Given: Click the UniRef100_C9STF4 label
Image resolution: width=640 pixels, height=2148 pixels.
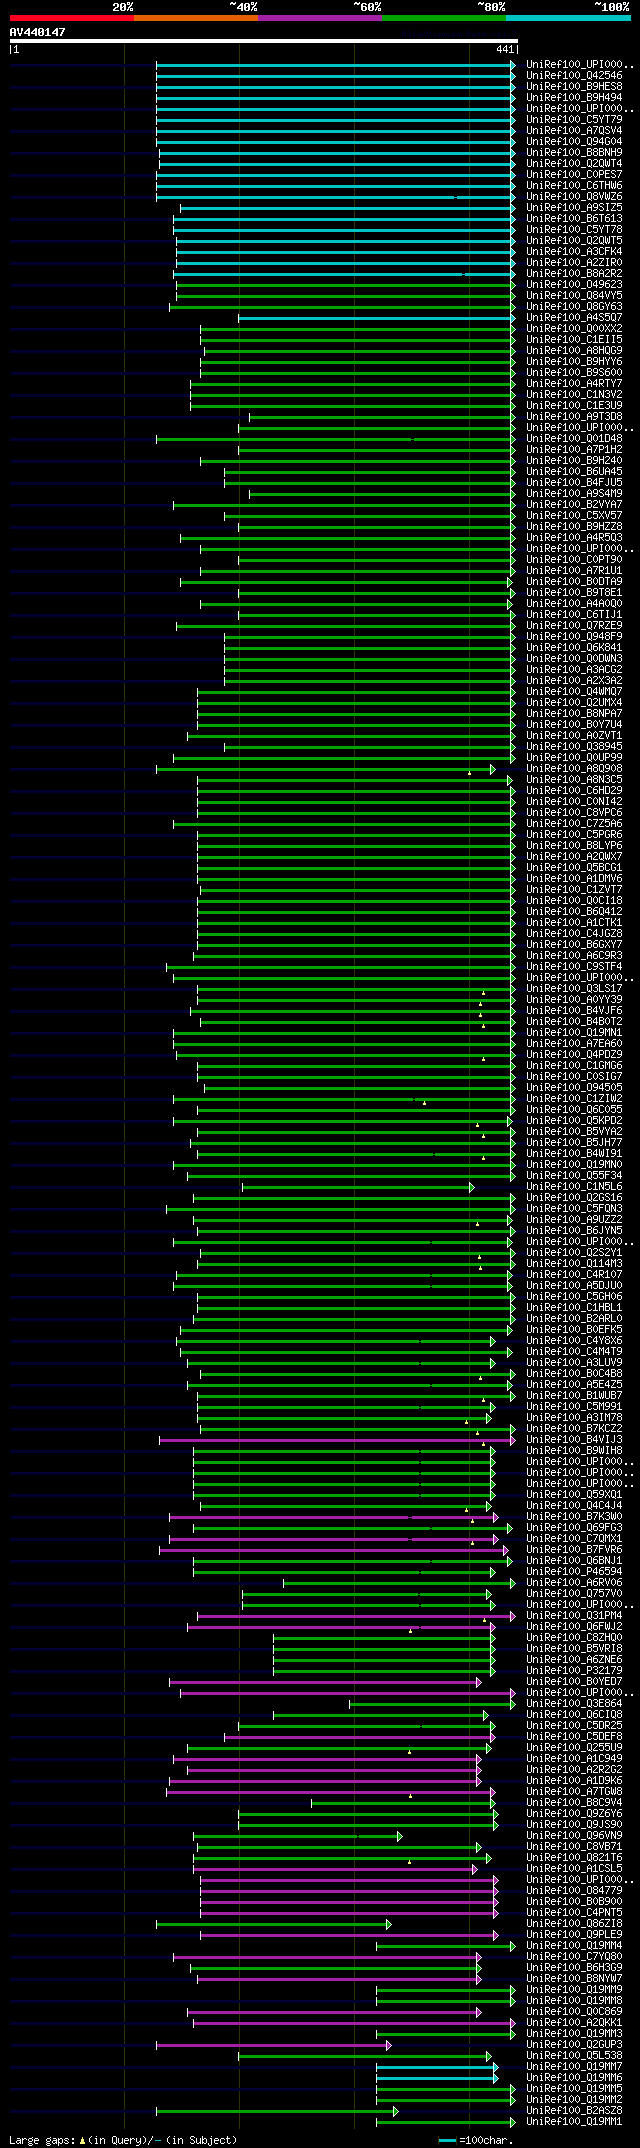Looking at the screenshot, I should [574, 966].
